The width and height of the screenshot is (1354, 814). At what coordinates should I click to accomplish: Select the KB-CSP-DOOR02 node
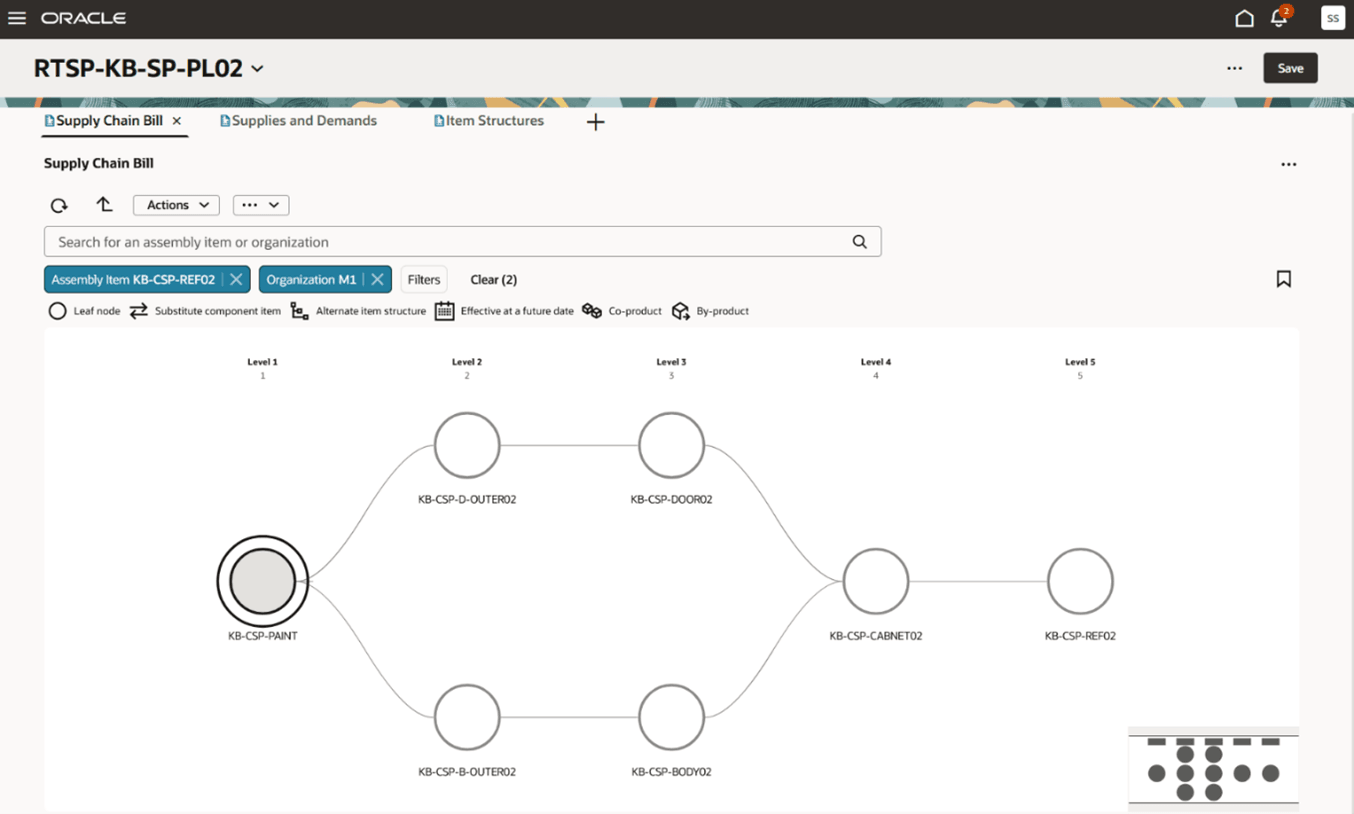tap(671, 445)
